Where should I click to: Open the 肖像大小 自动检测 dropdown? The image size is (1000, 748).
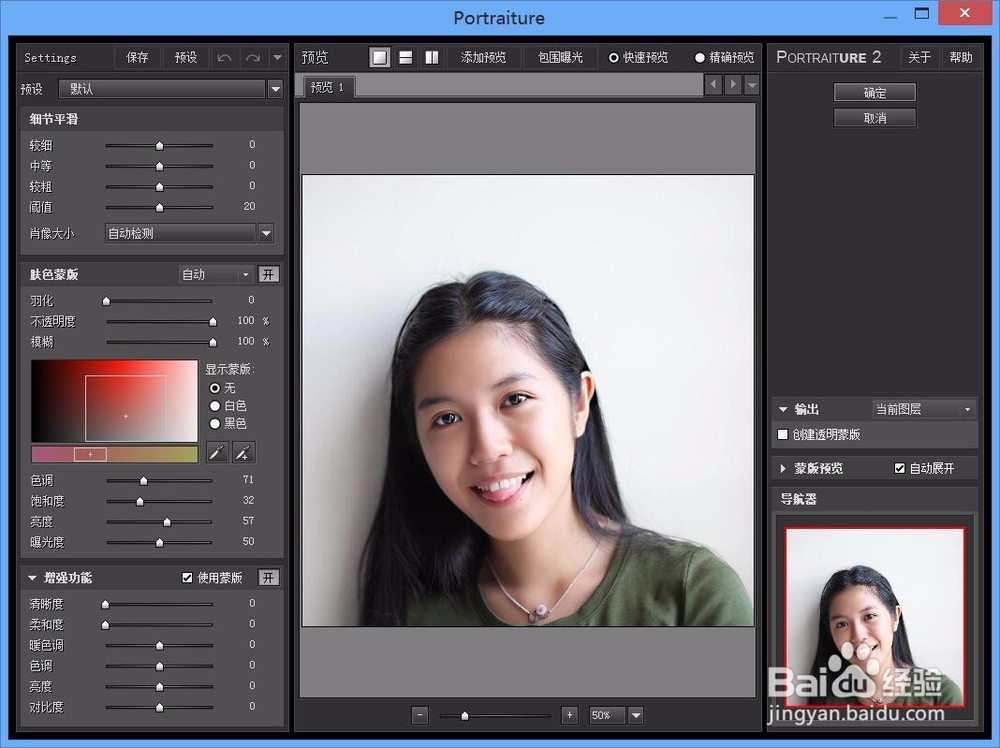coord(264,233)
